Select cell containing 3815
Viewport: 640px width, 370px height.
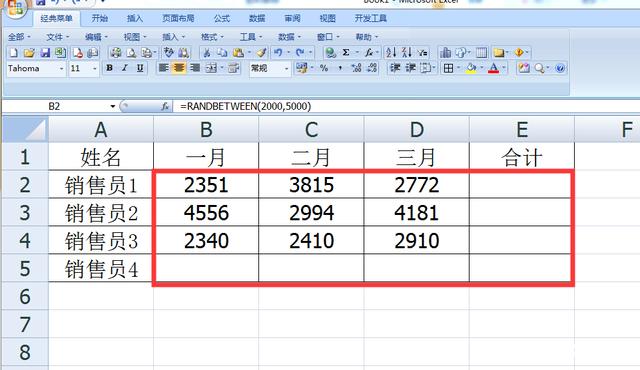click(x=311, y=185)
